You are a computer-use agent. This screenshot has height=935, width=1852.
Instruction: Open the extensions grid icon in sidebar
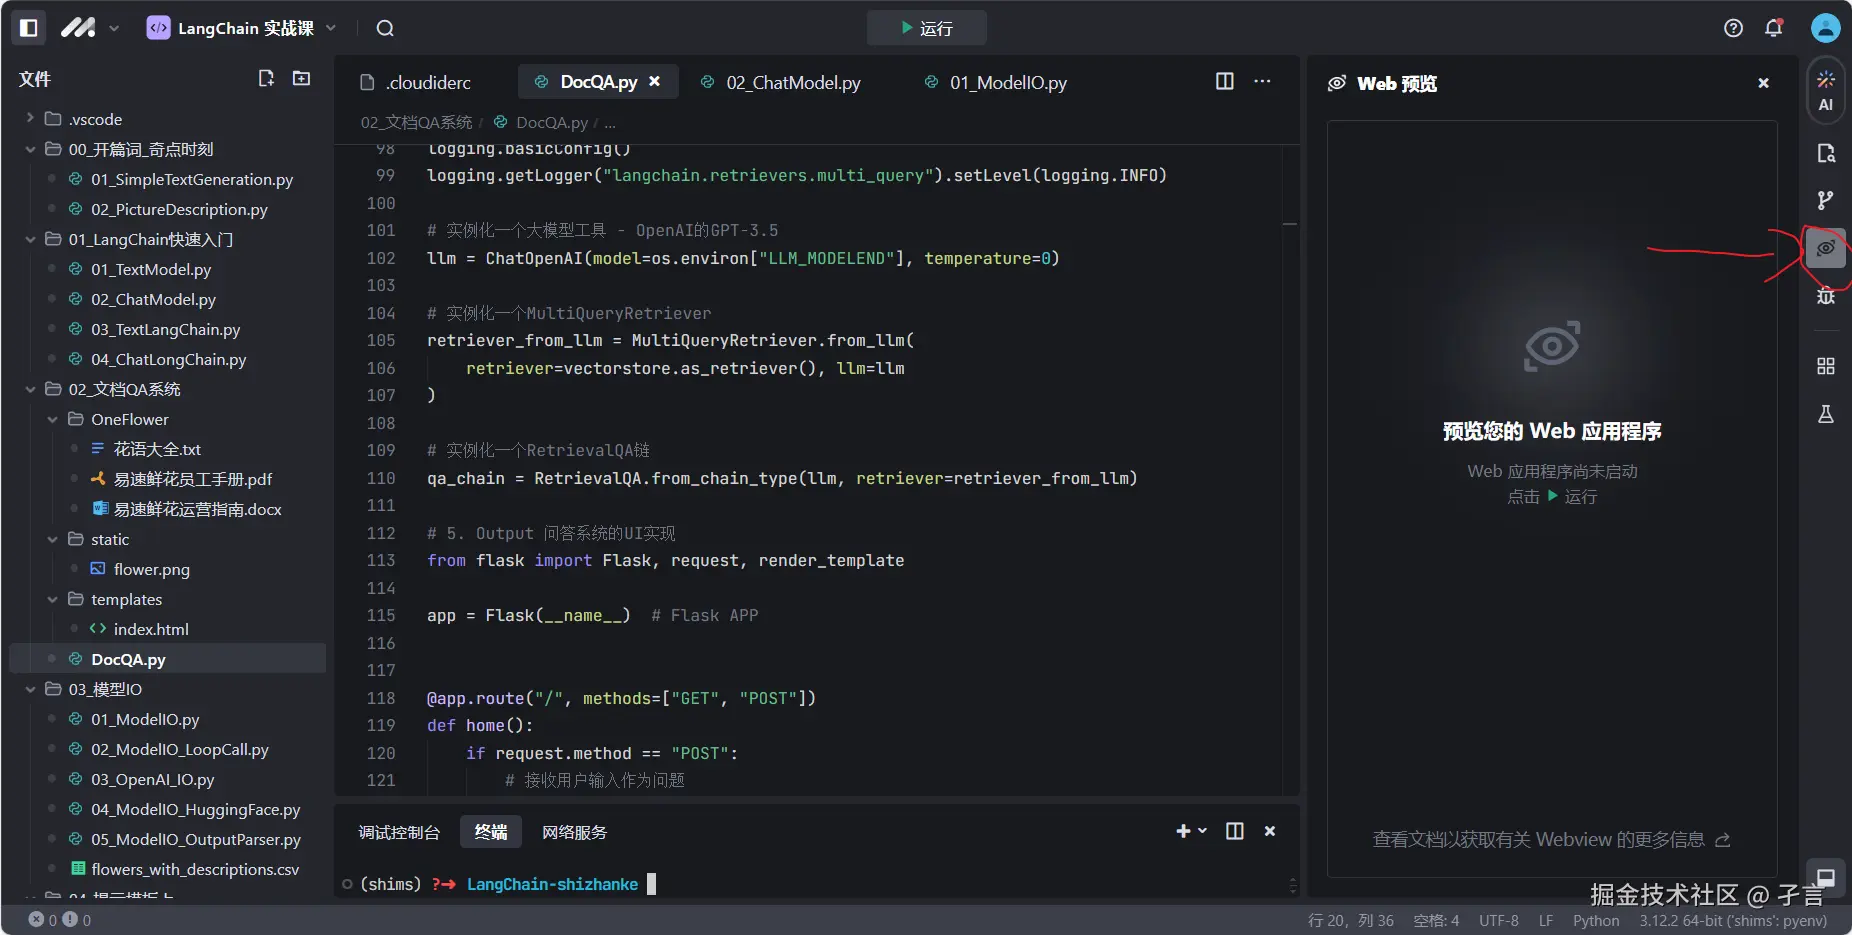point(1826,366)
